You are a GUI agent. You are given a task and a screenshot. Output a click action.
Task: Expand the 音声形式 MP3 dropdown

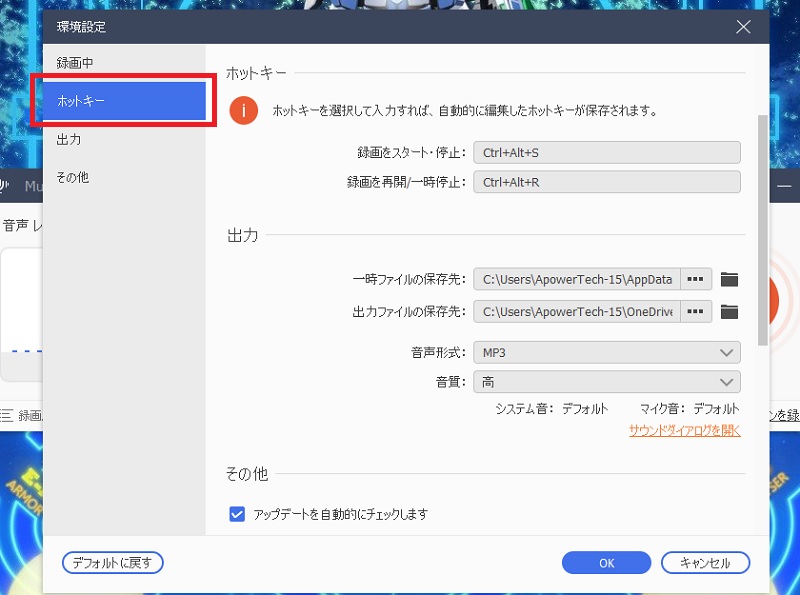(x=607, y=353)
